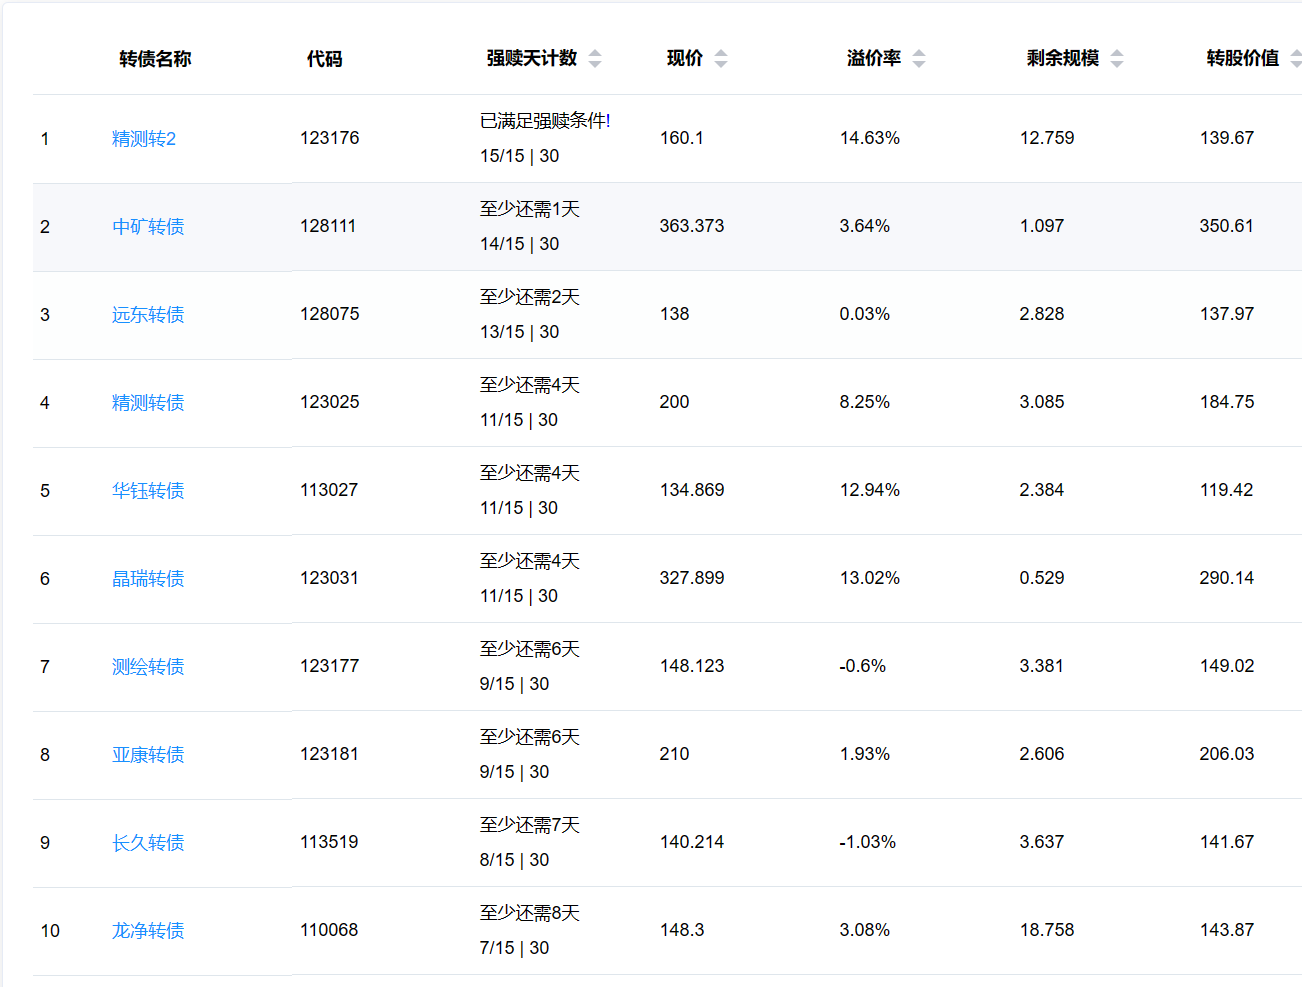
Task: Click the 测绘转债 bond name
Action: pos(148,667)
